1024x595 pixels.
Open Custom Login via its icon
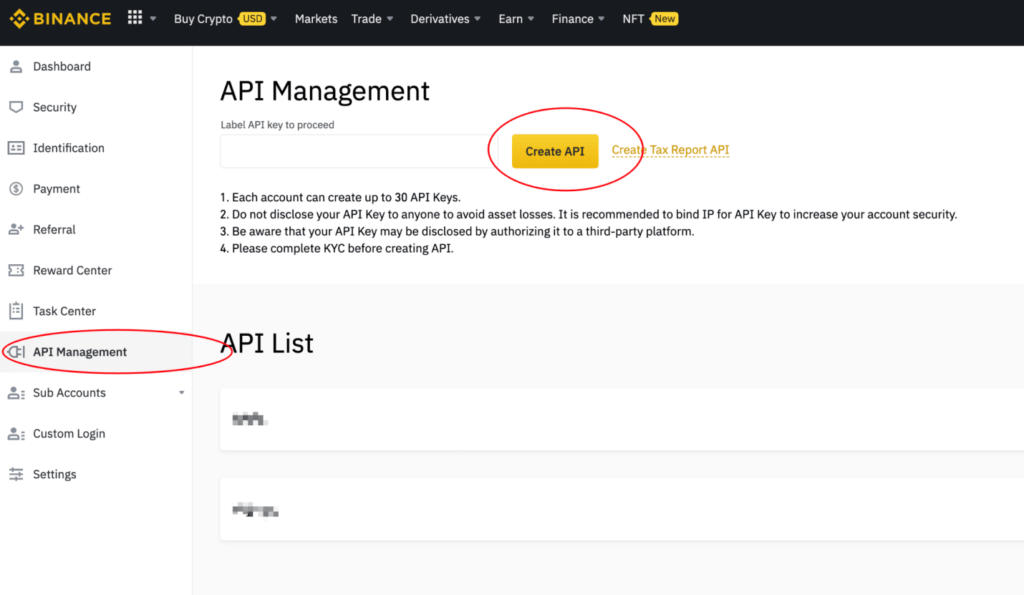click(x=15, y=433)
